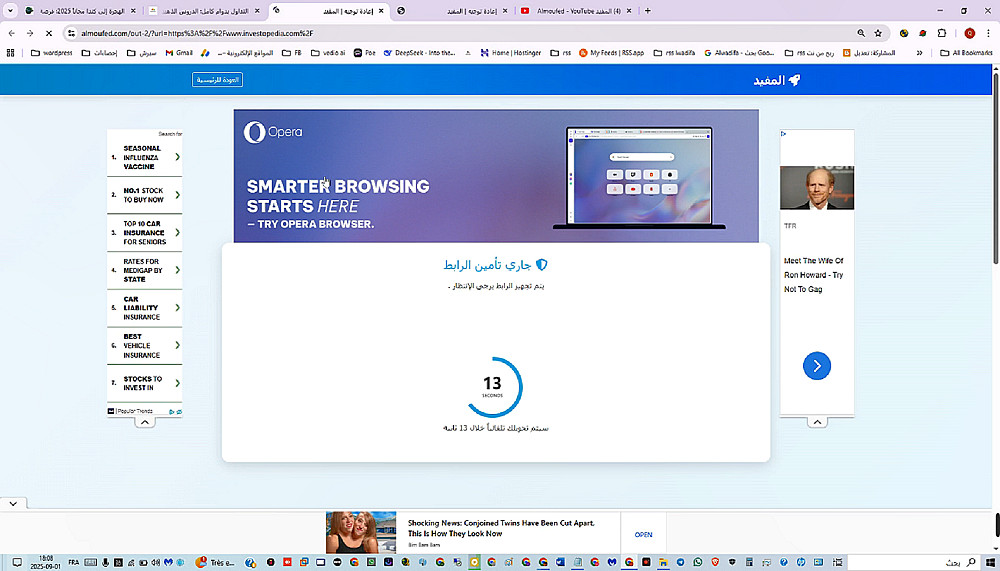Click the blue arrow on Ron Howard ad
This screenshot has width=1000, height=571.
click(817, 366)
